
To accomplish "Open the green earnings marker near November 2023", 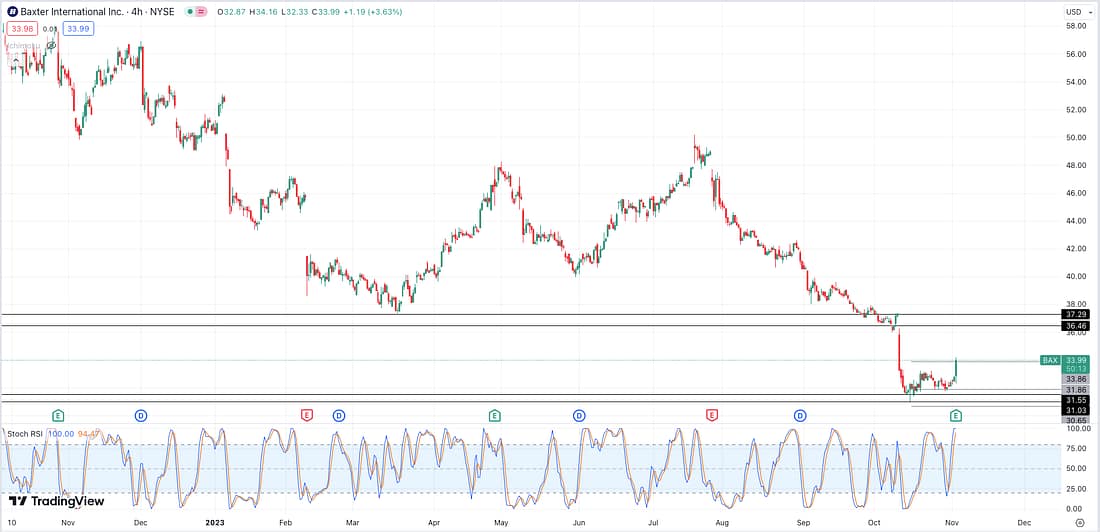I will (x=956, y=415).
